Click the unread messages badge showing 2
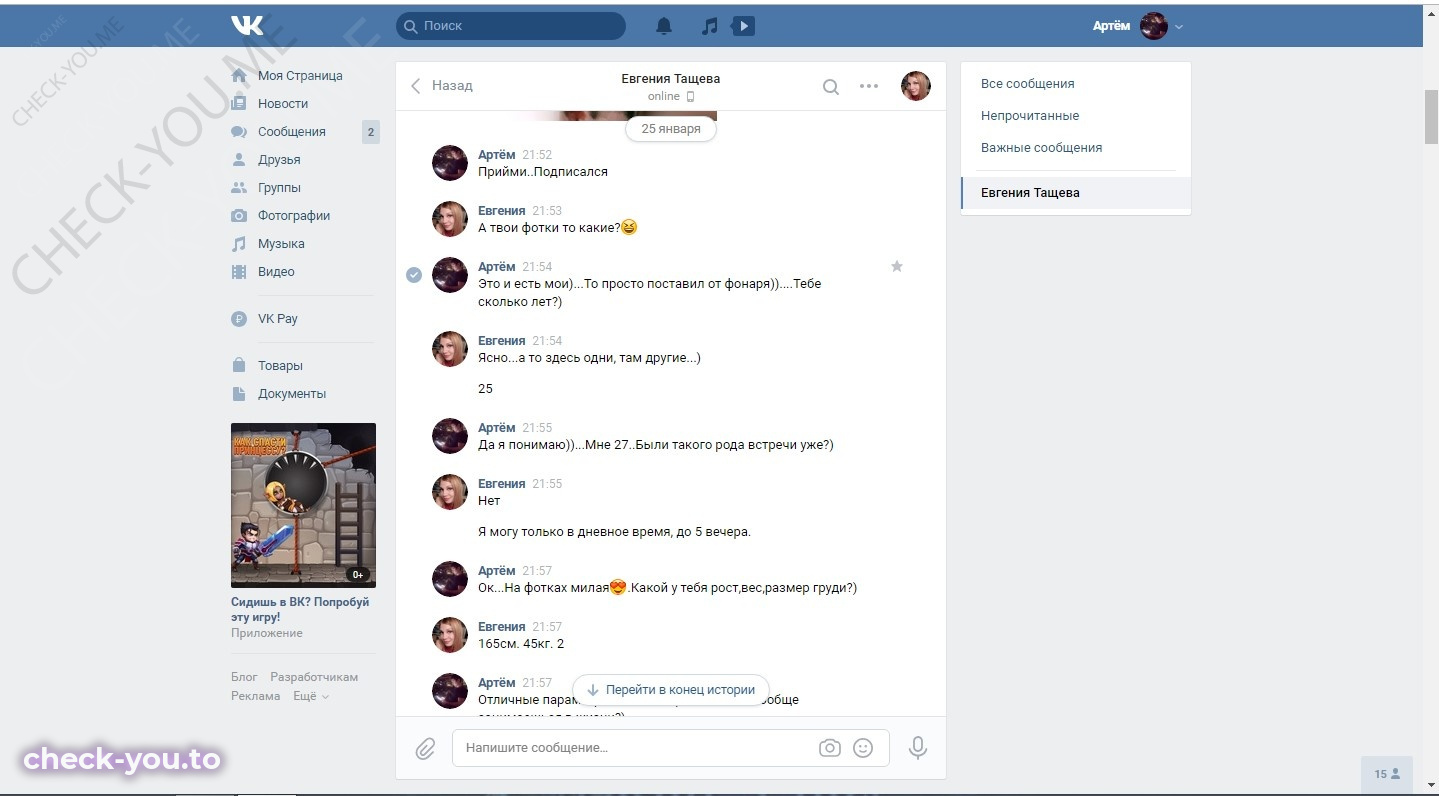Screen dimensions: 1439x796 click(371, 132)
